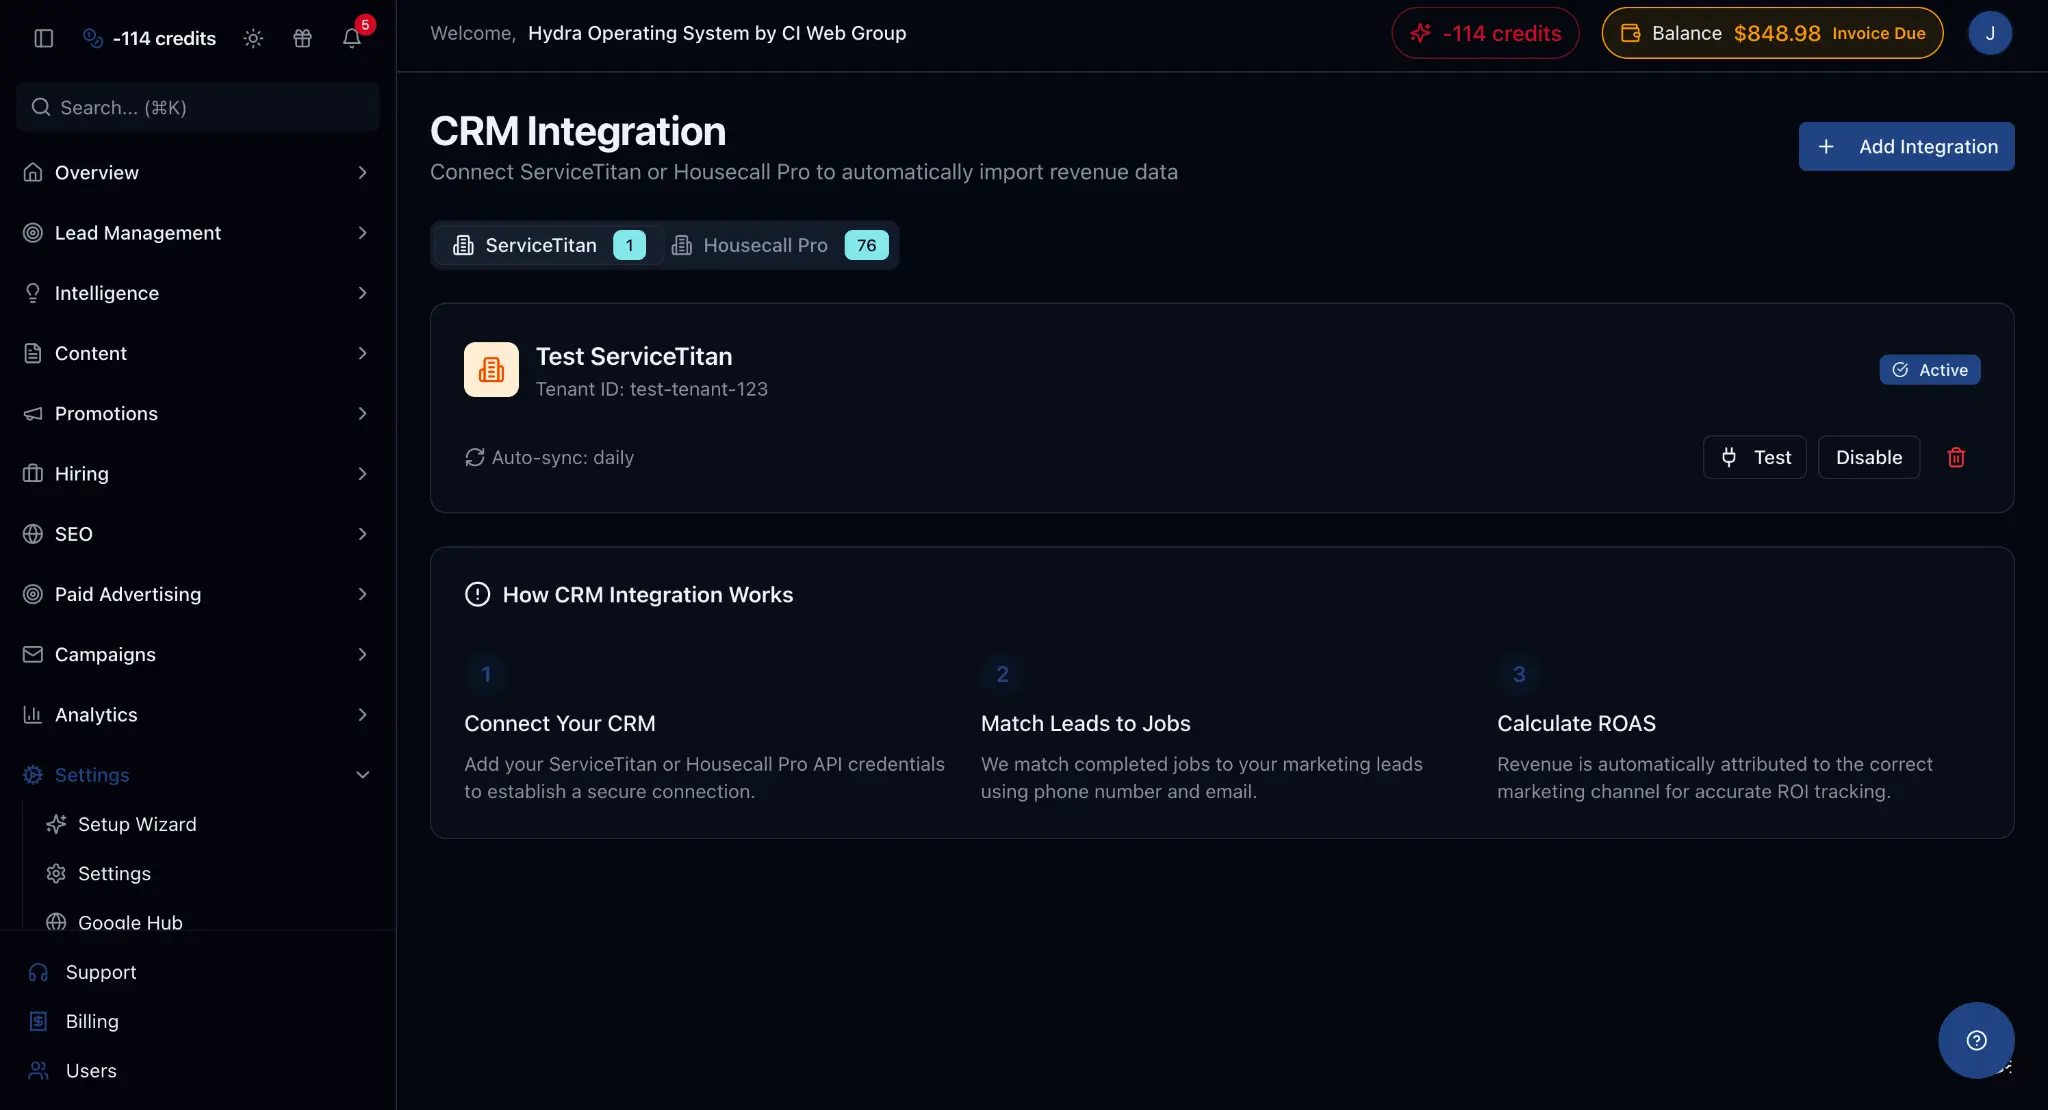Click the Settings gear icon in sidebar header
2048x1110 pixels.
click(x=33, y=775)
